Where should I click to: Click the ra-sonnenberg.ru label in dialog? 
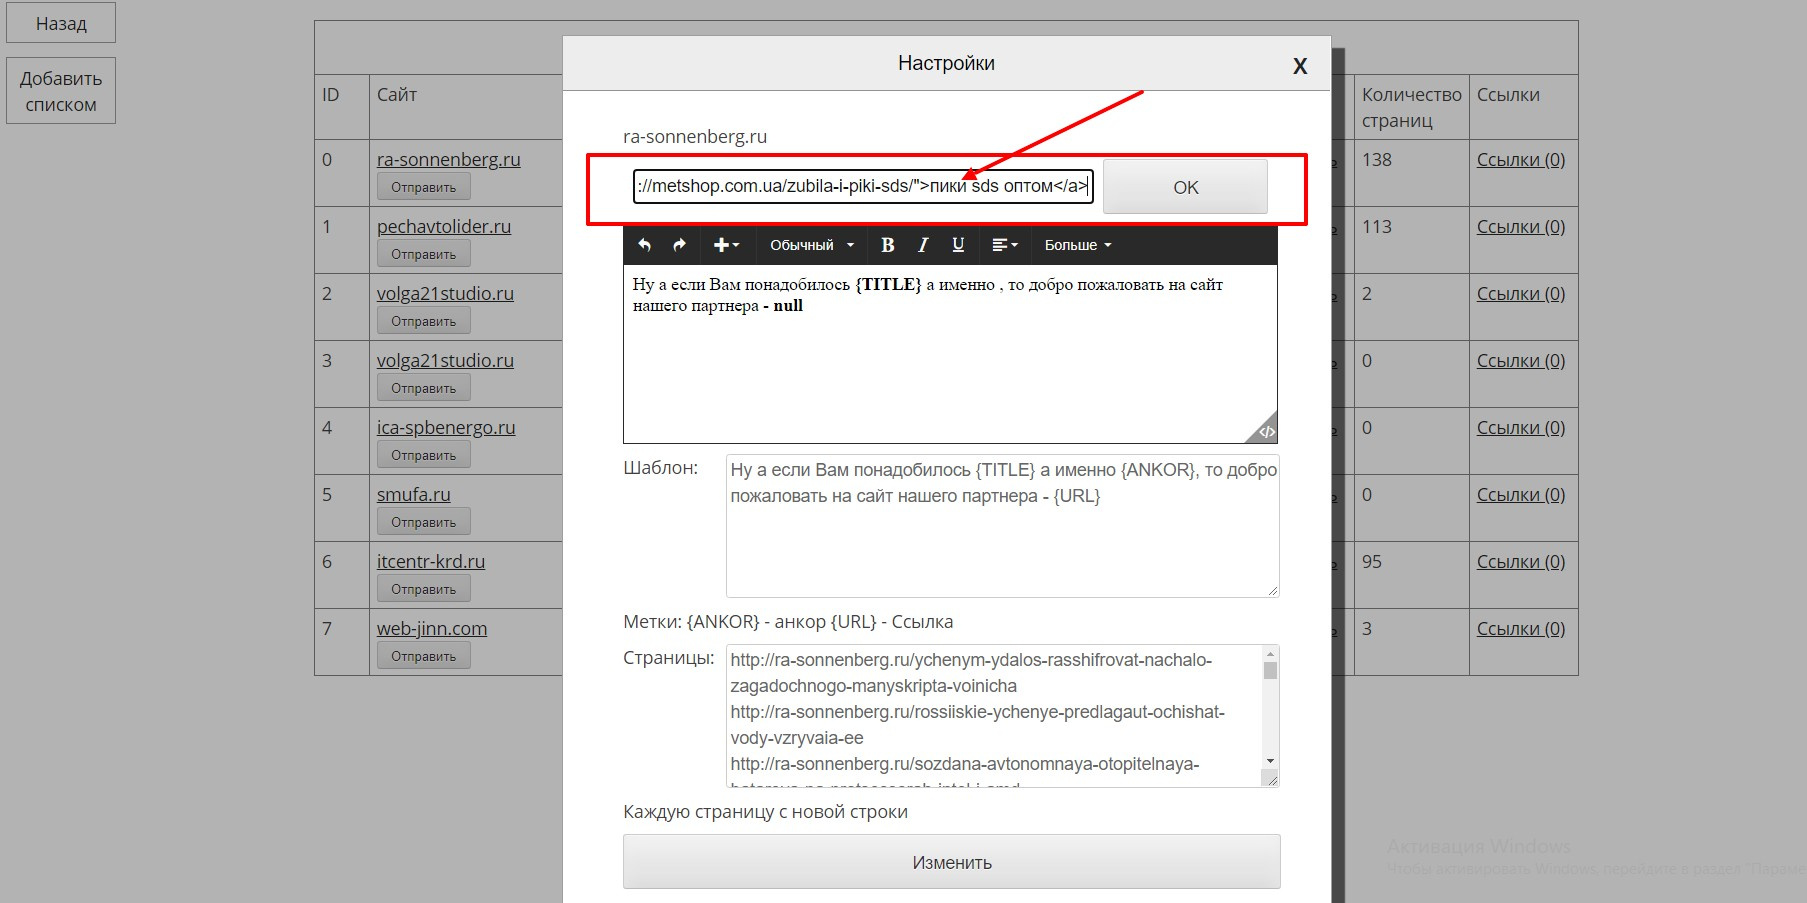(695, 136)
